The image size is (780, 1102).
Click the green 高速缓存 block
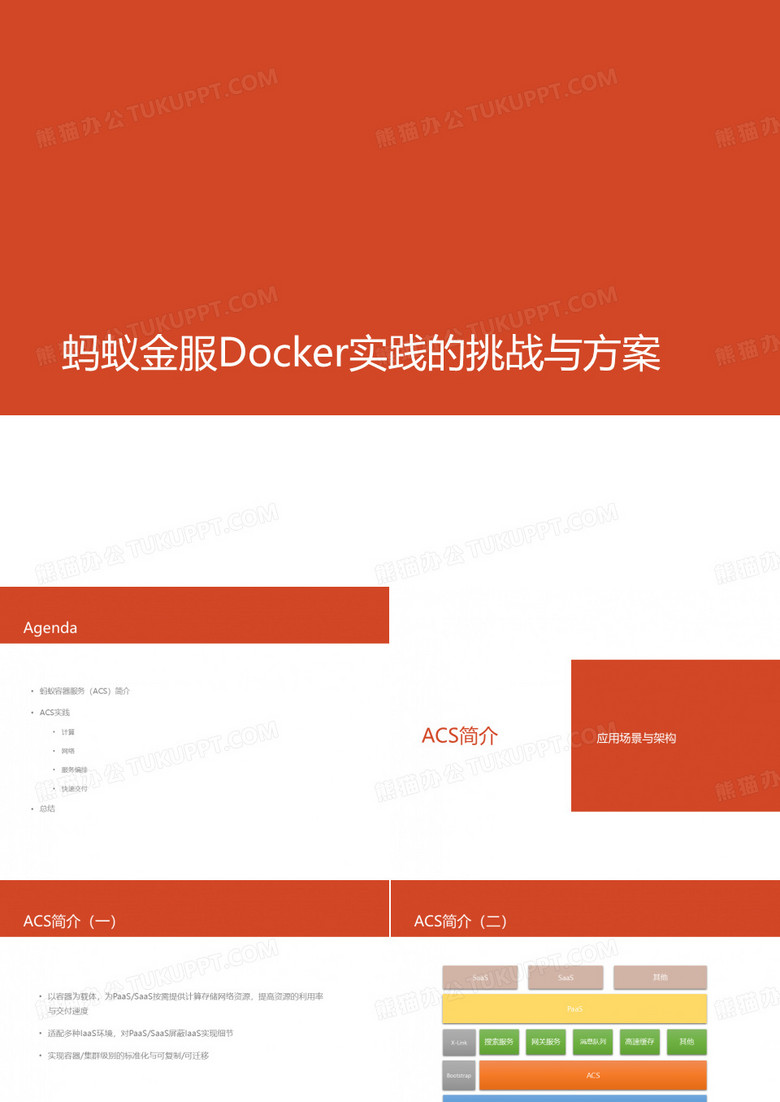point(639,1042)
